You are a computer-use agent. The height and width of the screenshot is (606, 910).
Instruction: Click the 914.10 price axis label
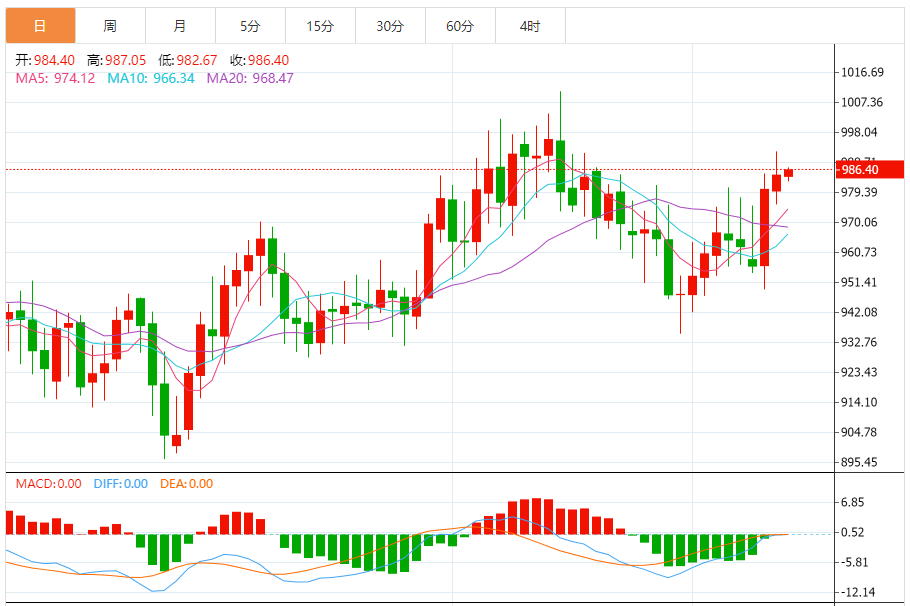860,402
